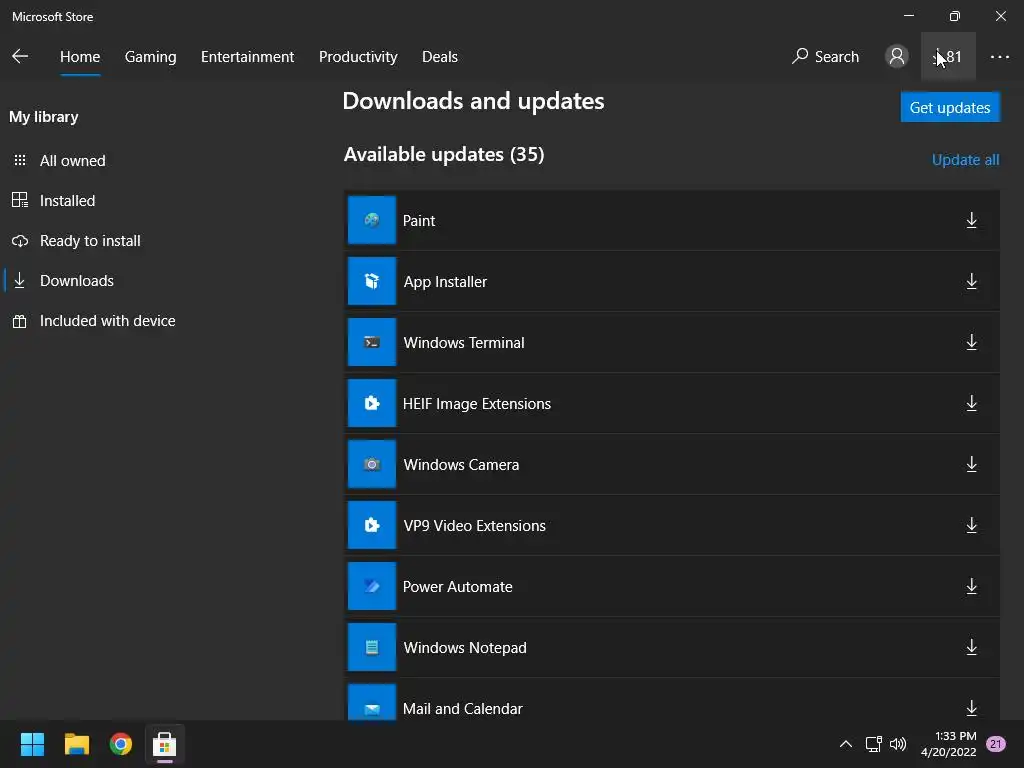This screenshot has width=1024, height=768.
Task: Open the network tray icon
Action: (873, 744)
